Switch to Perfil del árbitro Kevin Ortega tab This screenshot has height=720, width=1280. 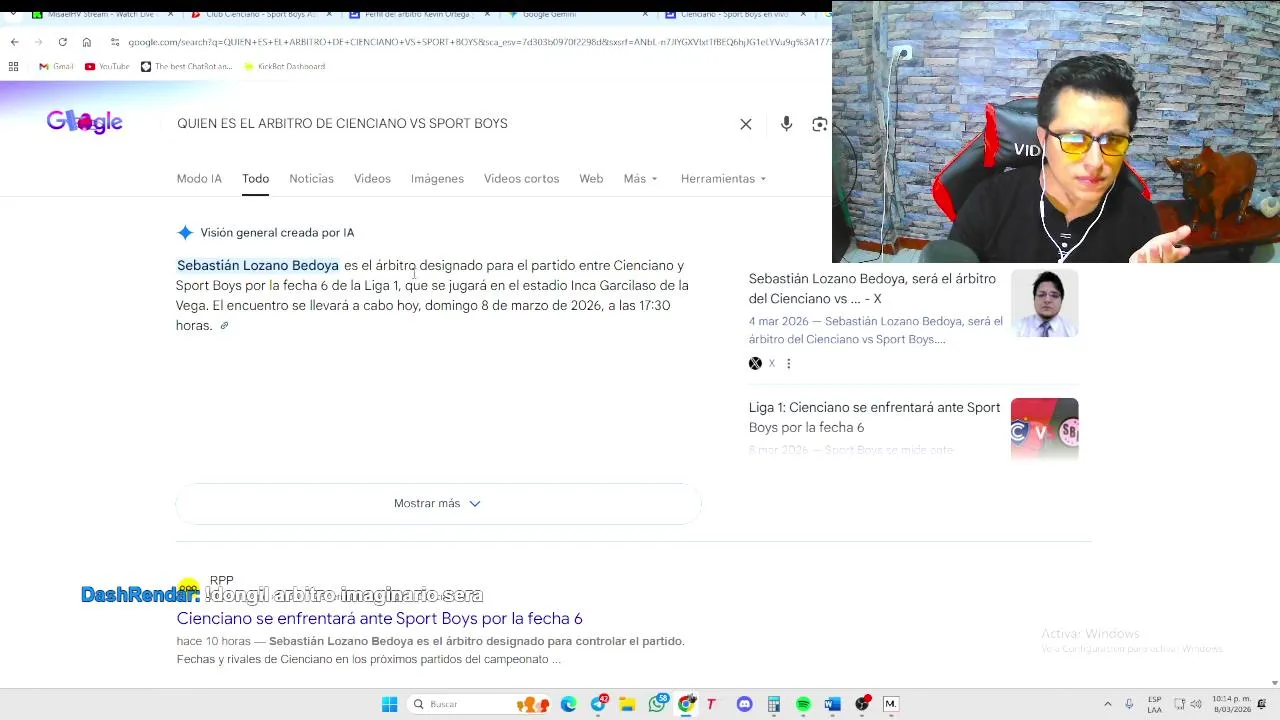[x=418, y=15]
